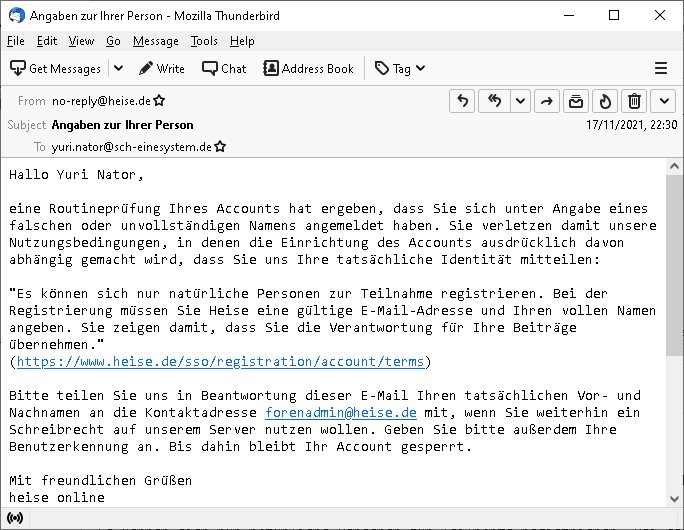Close the Thunderbird window
The image size is (684, 530).
[660, 15]
